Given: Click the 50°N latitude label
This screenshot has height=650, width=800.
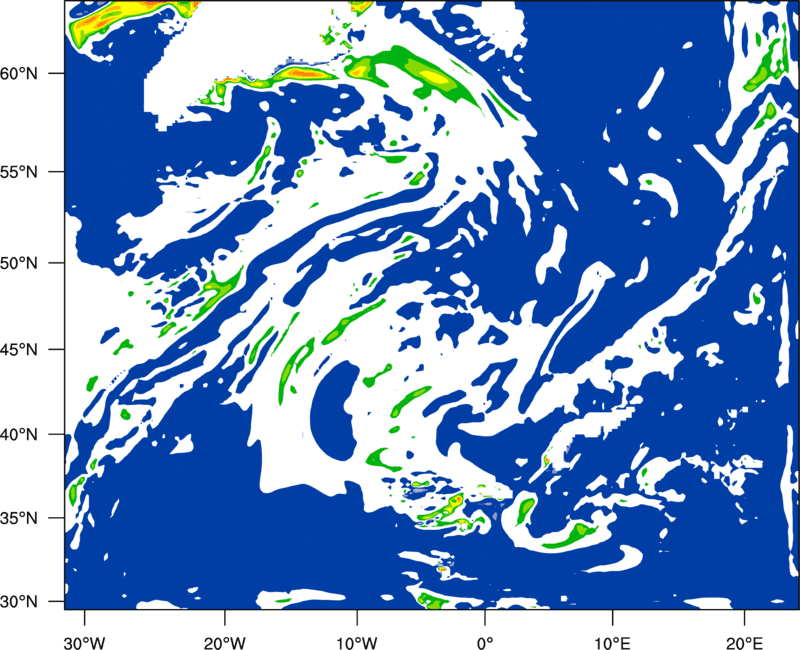Looking at the screenshot, I should pos(19,263).
